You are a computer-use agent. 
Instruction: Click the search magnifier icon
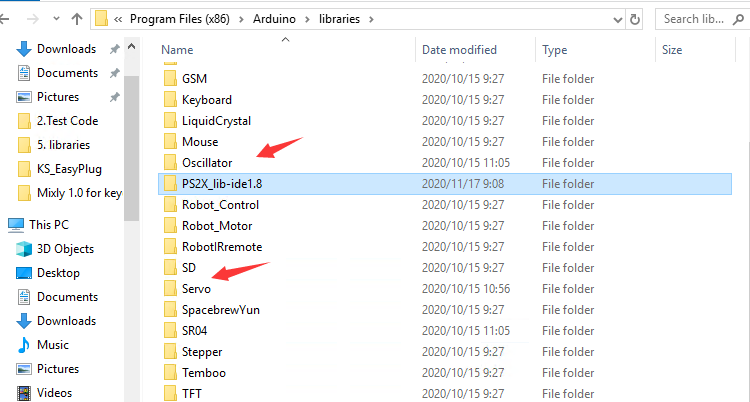point(738,20)
